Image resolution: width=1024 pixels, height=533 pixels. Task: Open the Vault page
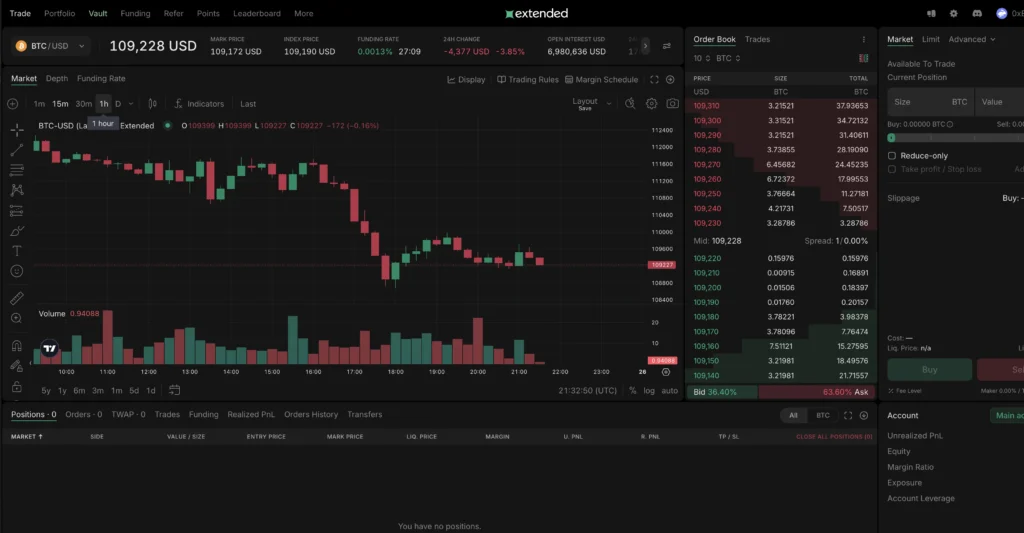pyautogui.click(x=98, y=13)
